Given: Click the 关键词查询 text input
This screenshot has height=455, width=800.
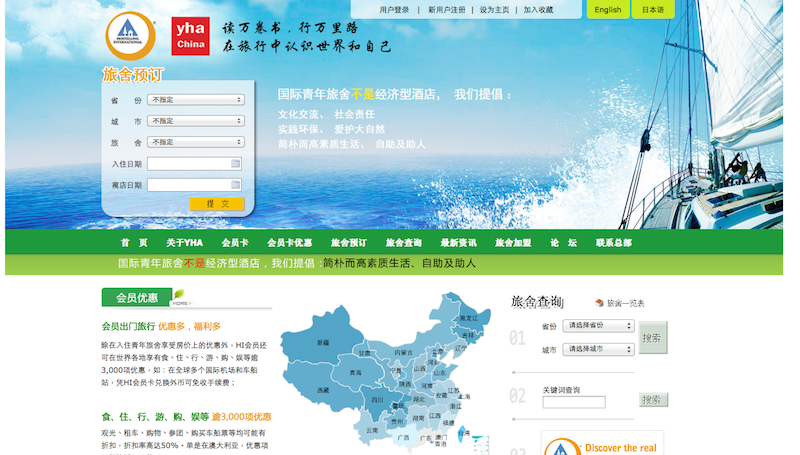Looking at the screenshot, I should pyautogui.click(x=574, y=402).
